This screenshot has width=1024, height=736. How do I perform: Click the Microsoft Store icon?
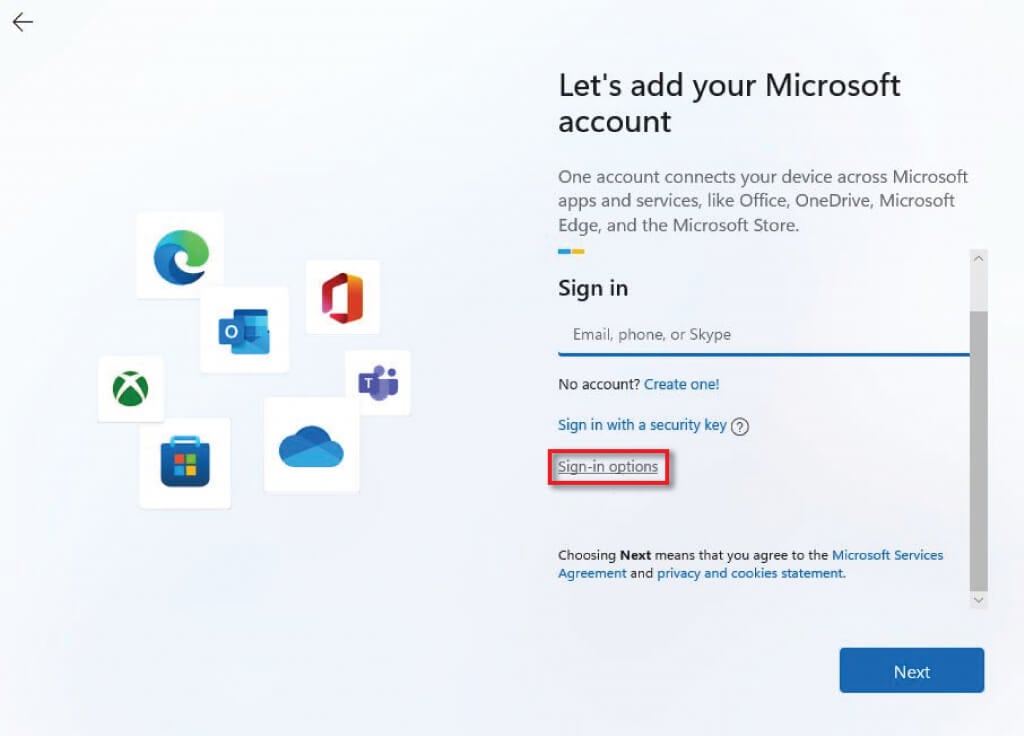185,464
